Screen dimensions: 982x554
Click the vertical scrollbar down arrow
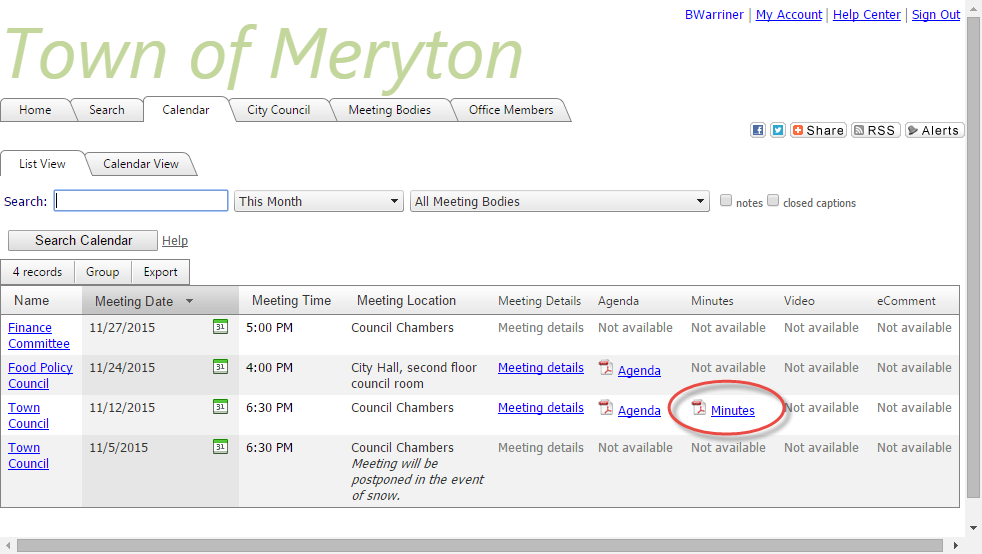(973, 528)
